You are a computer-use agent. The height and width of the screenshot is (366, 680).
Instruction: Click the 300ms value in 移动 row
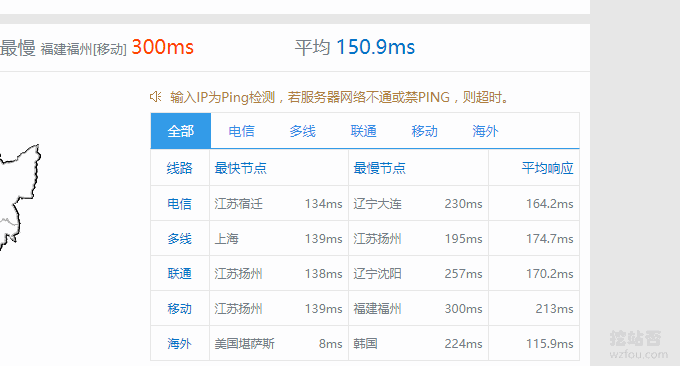pos(463,309)
